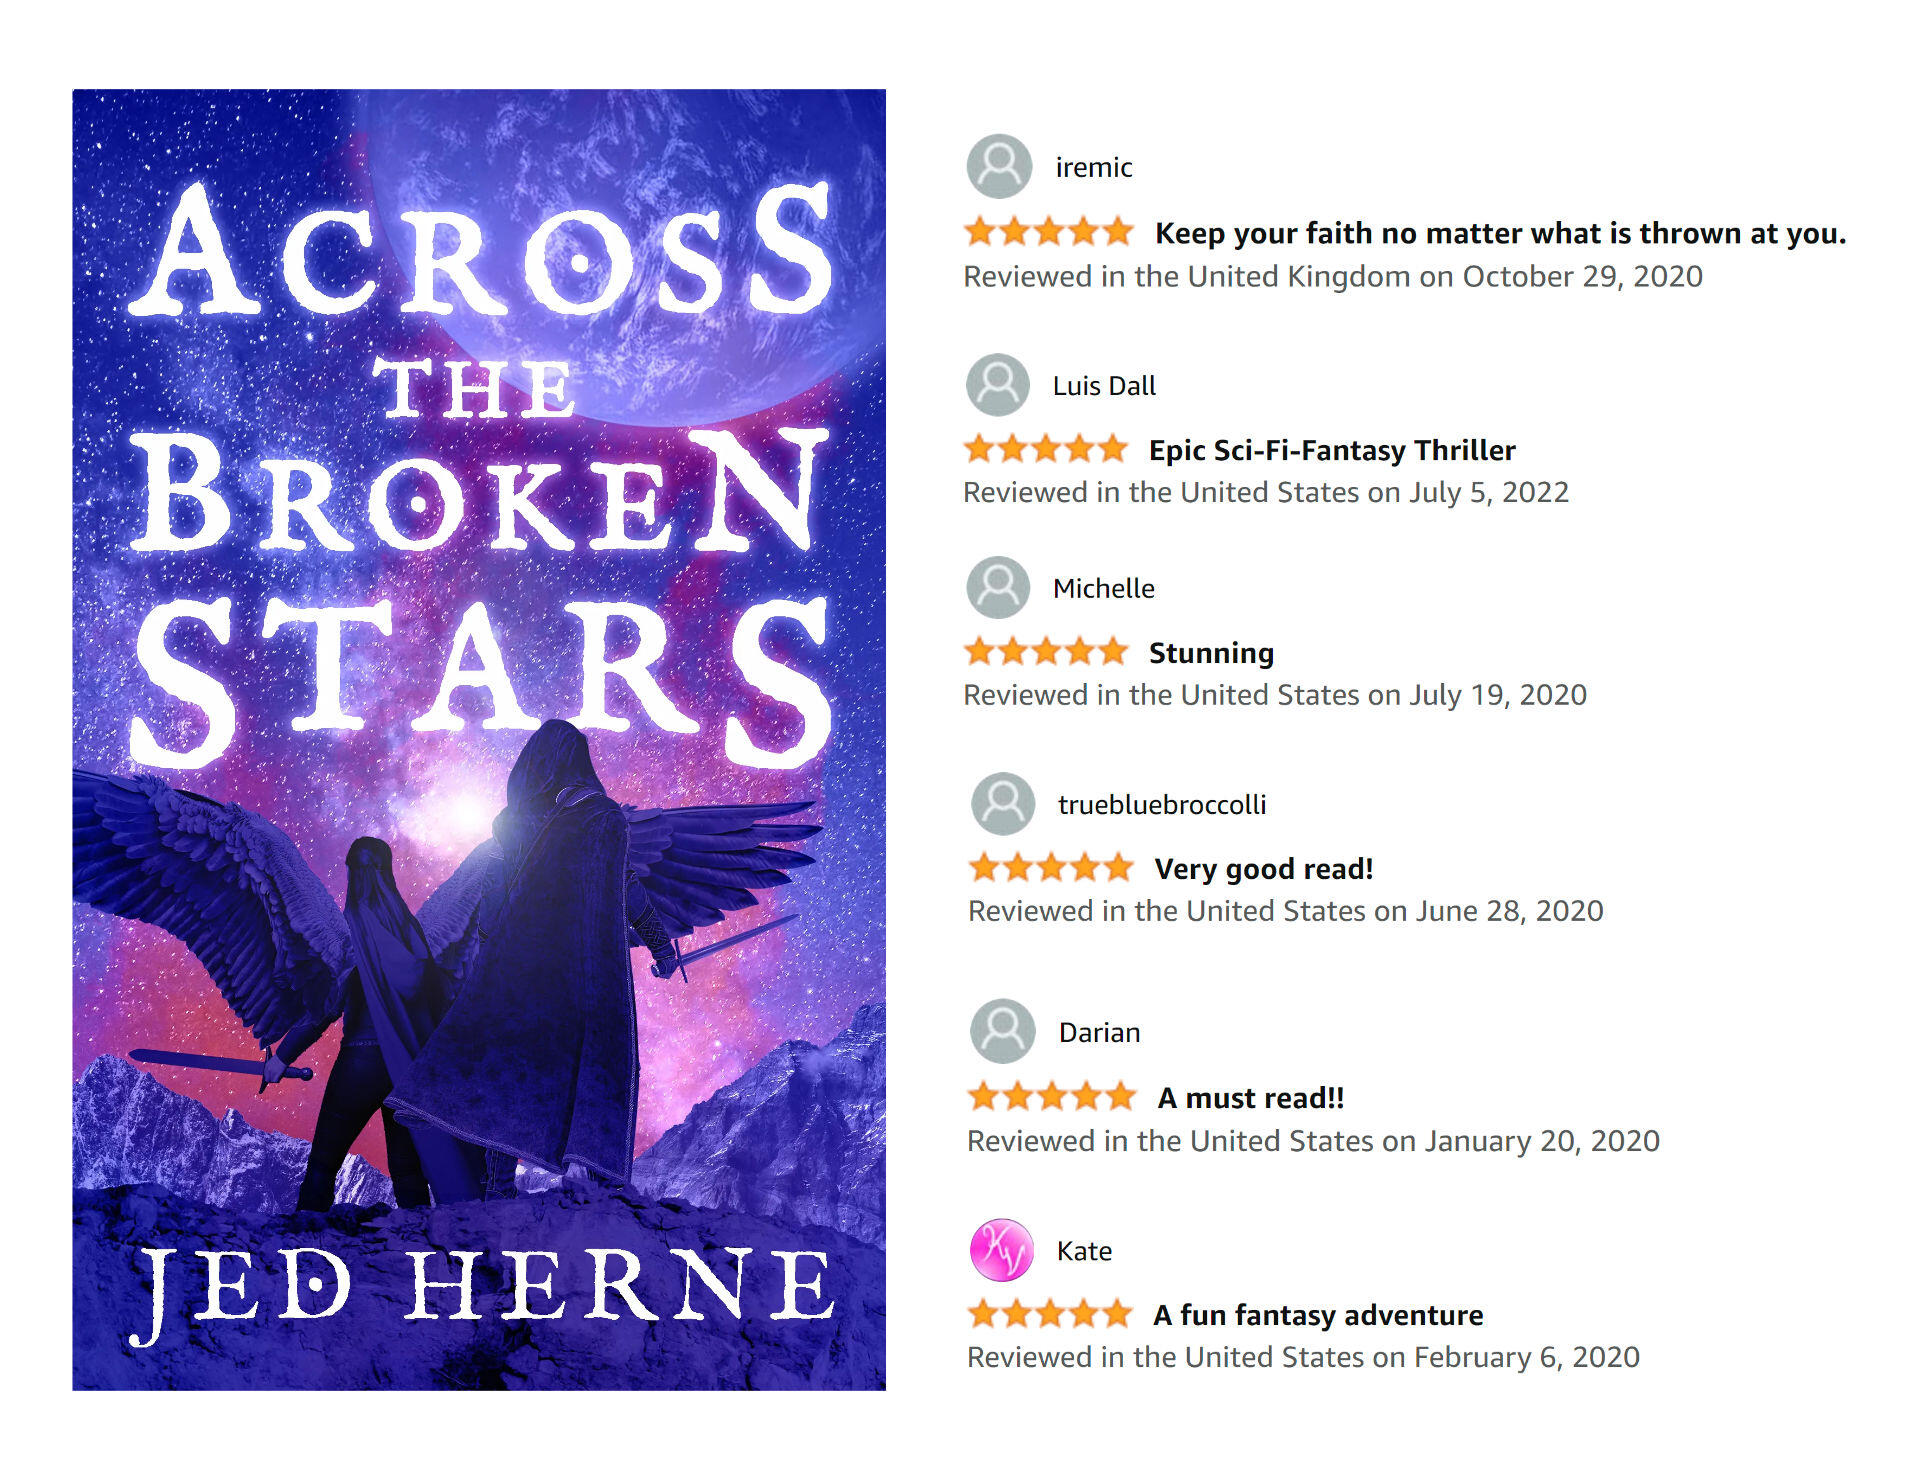The height and width of the screenshot is (1480, 1920).
Task: Click the "Jed Herne" author name on the cover
Action: [482, 1289]
